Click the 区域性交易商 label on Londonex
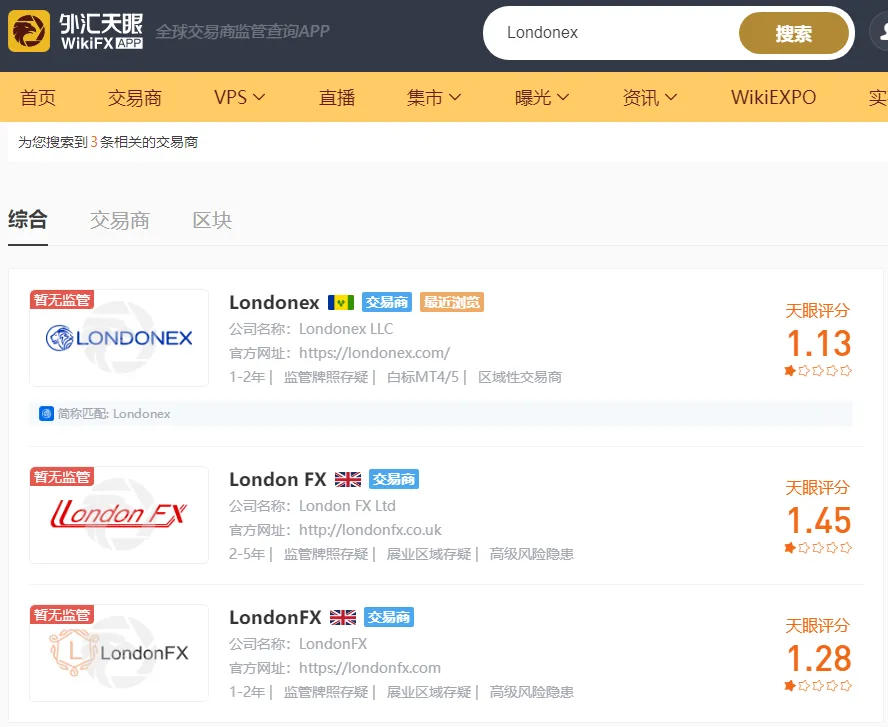 tap(520, 377)
